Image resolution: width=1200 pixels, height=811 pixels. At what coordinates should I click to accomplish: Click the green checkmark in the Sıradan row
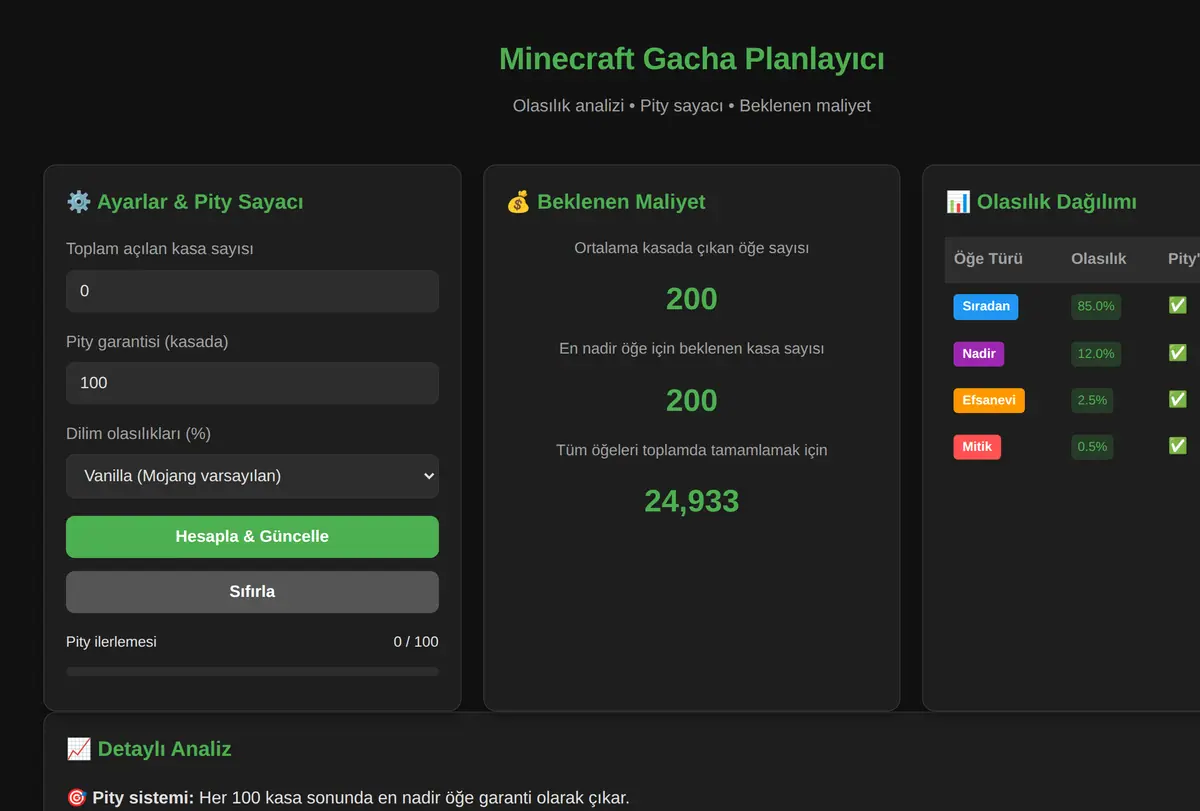(1177, 305)
